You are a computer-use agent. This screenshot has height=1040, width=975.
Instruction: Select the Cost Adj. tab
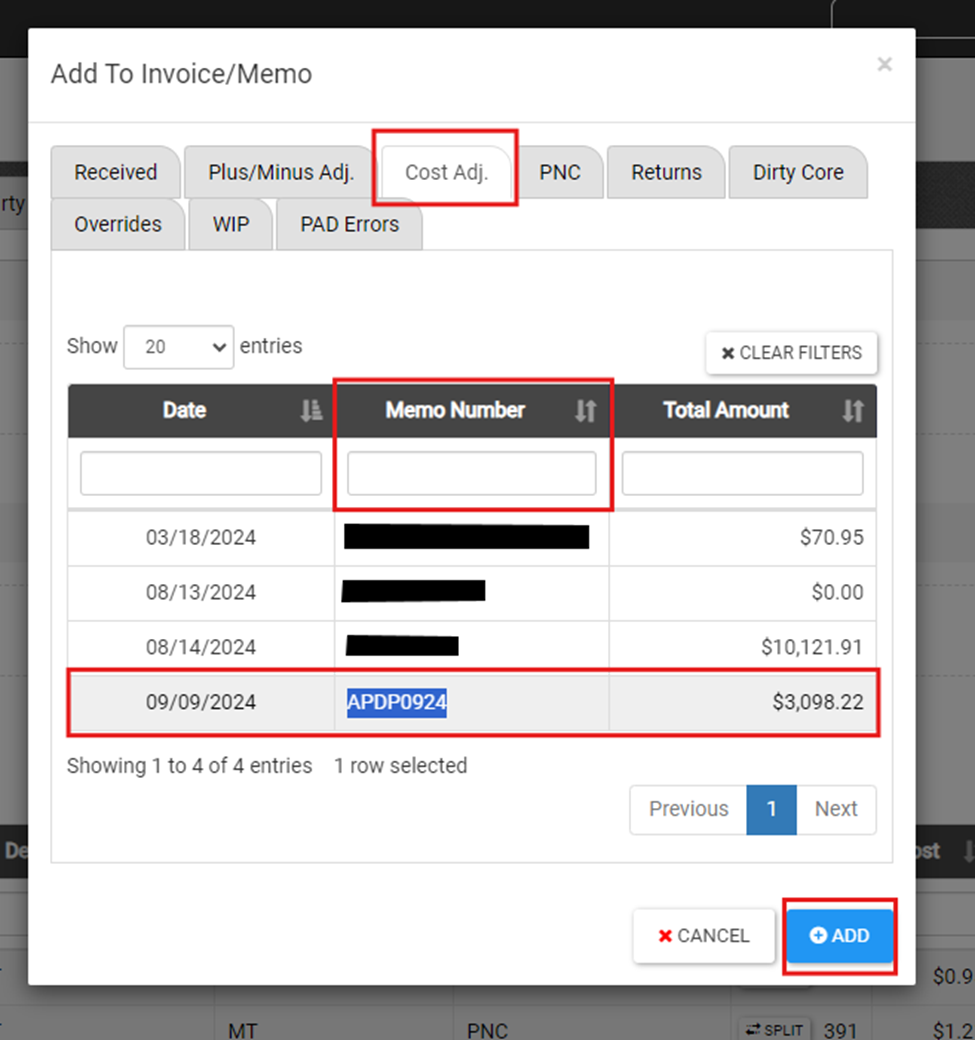[x=446, y=172]
